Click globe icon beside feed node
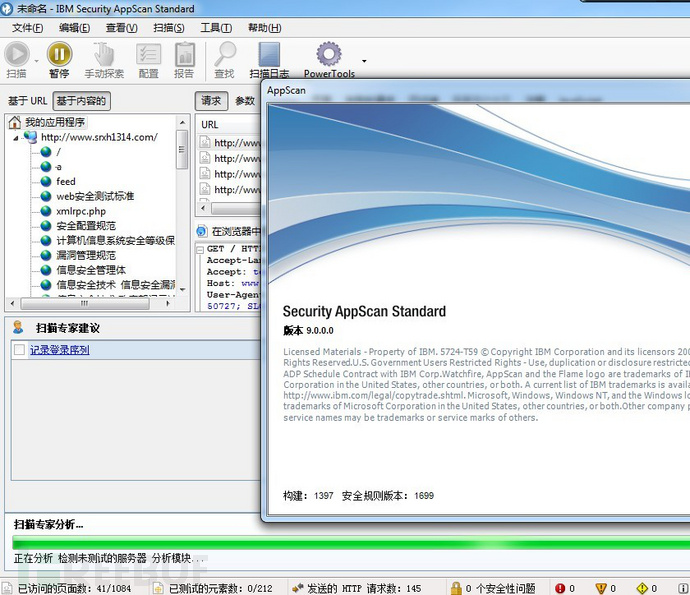Image resolution: width=690 pixels, height=595 pixels. (x=46, y=181)
